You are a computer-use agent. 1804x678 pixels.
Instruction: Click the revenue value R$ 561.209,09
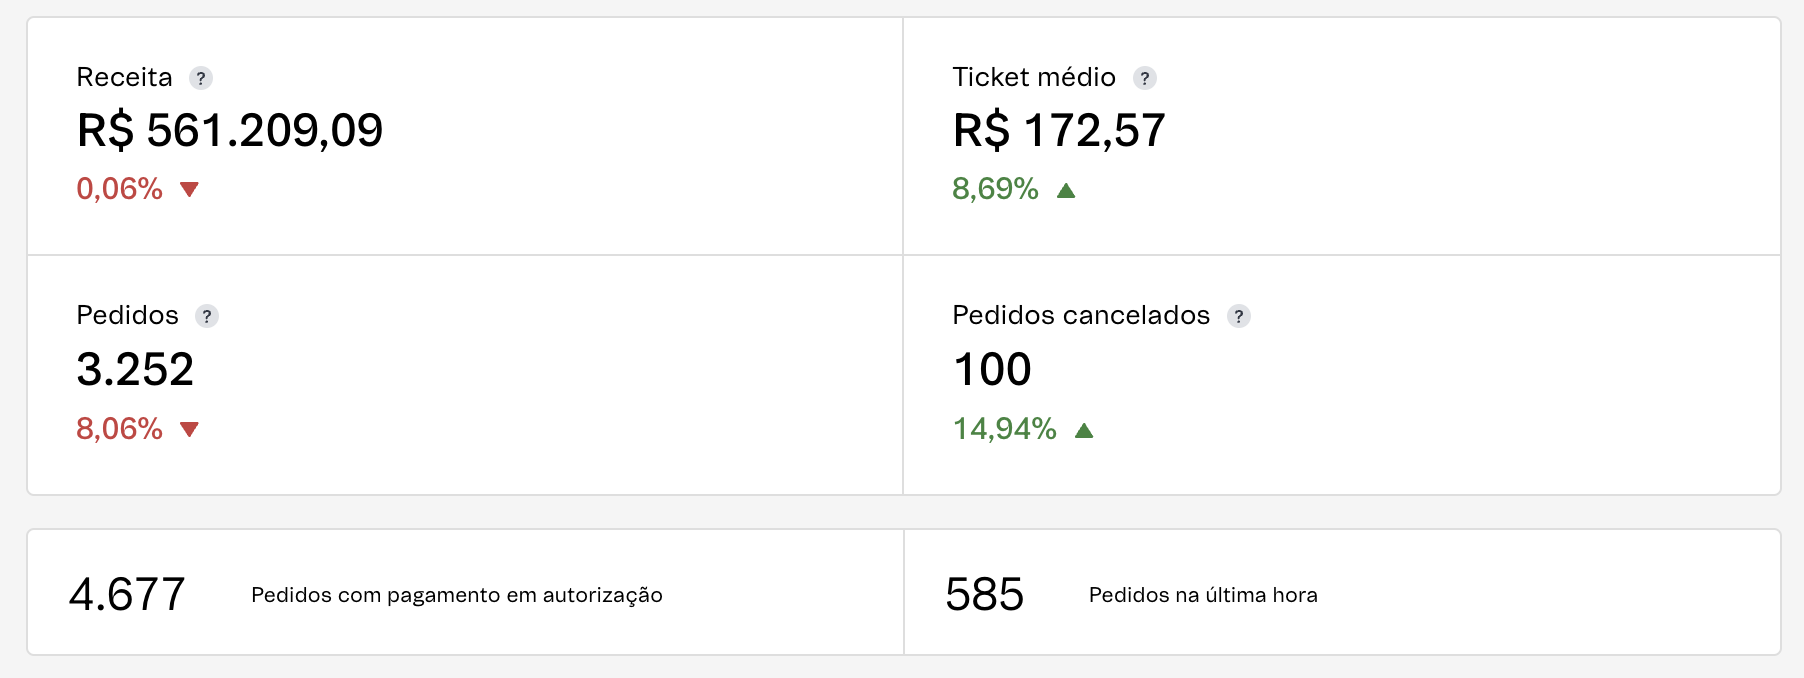coord(230,131)
